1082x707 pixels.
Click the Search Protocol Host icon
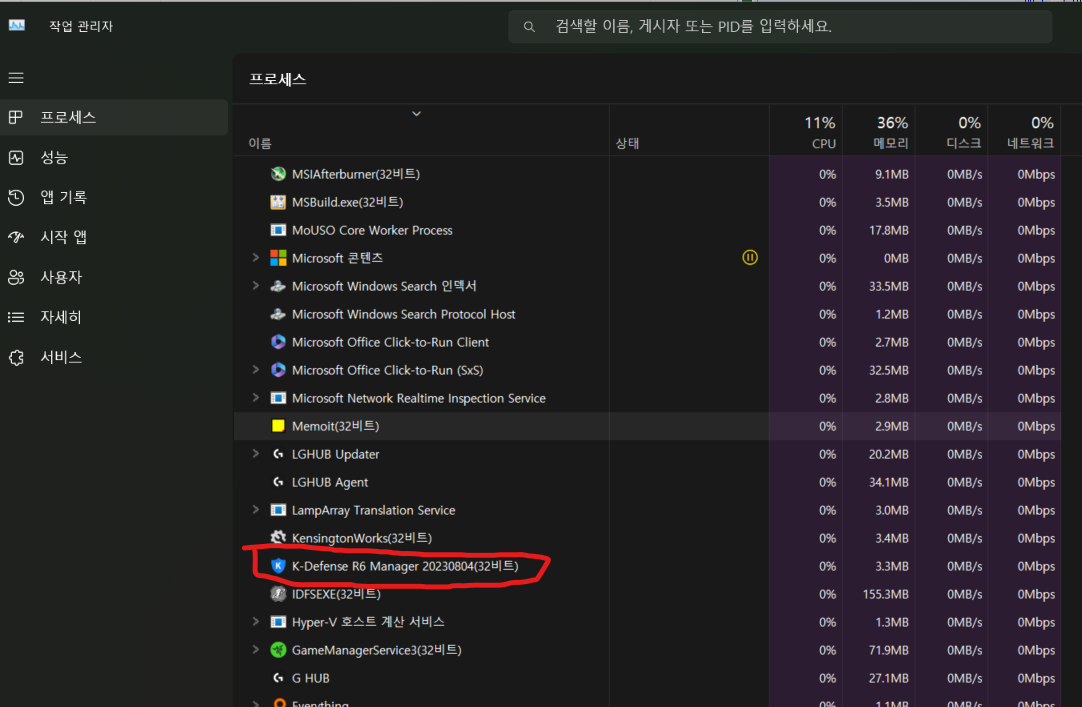(x=278, y=314)
